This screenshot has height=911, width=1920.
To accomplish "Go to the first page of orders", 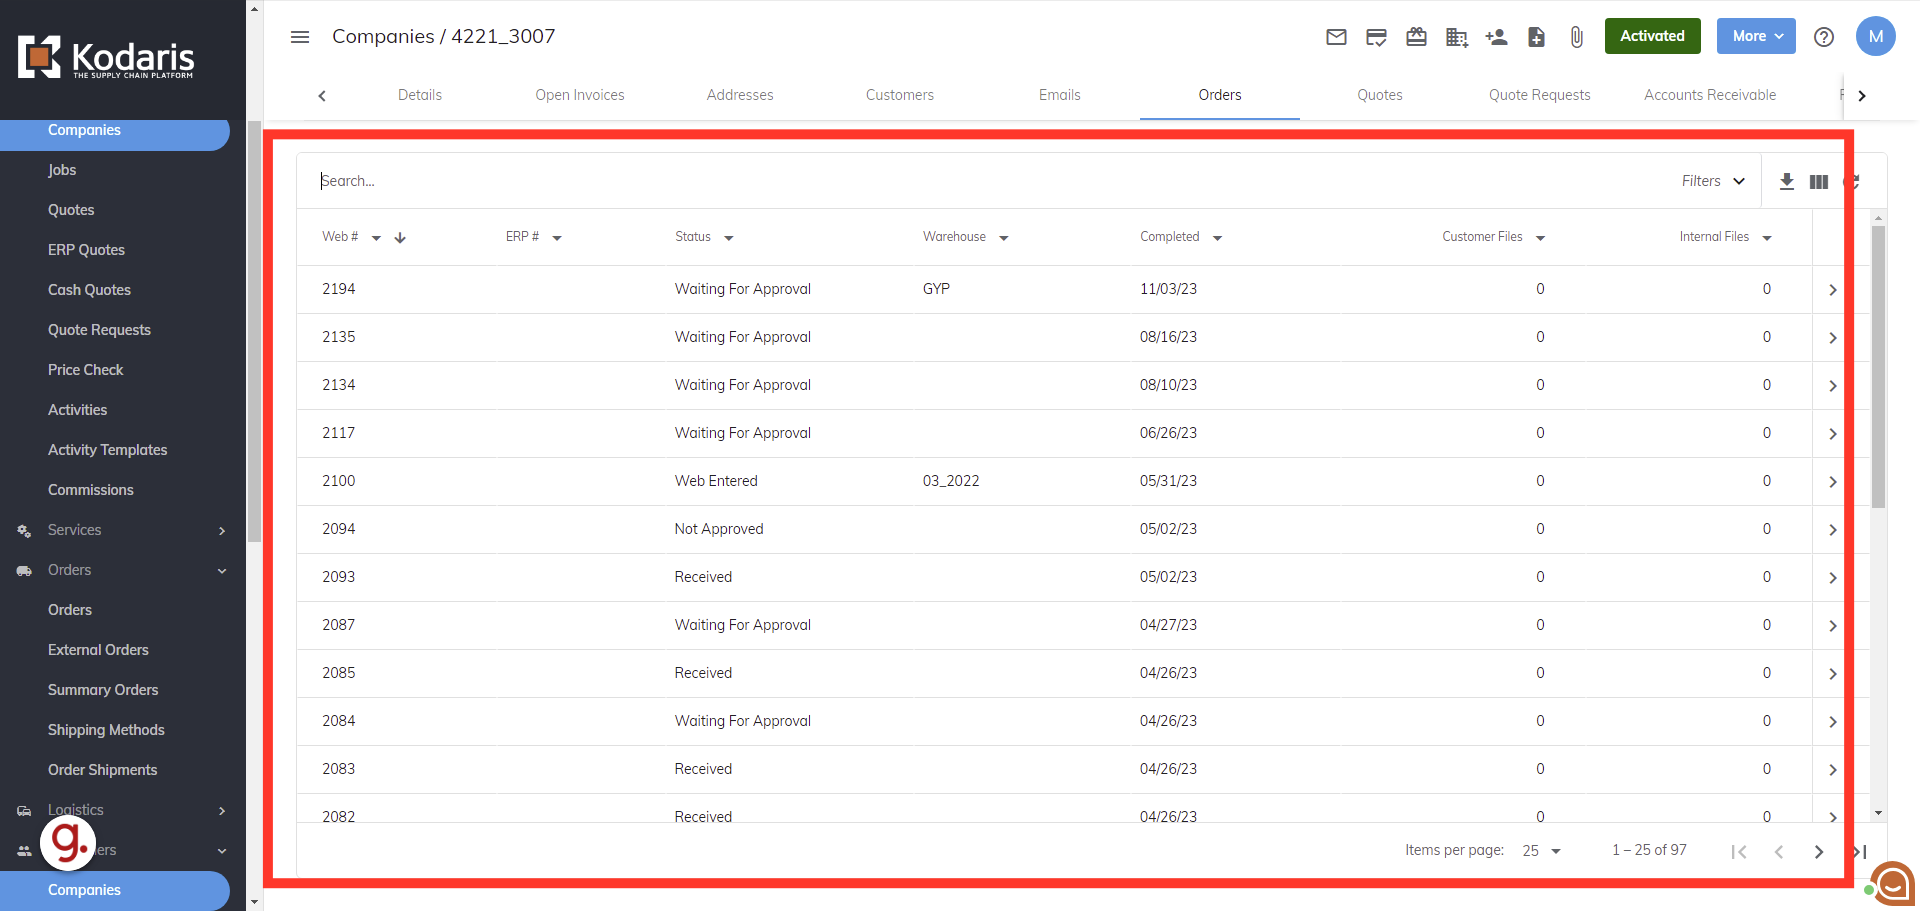I will coord(1739,852).
